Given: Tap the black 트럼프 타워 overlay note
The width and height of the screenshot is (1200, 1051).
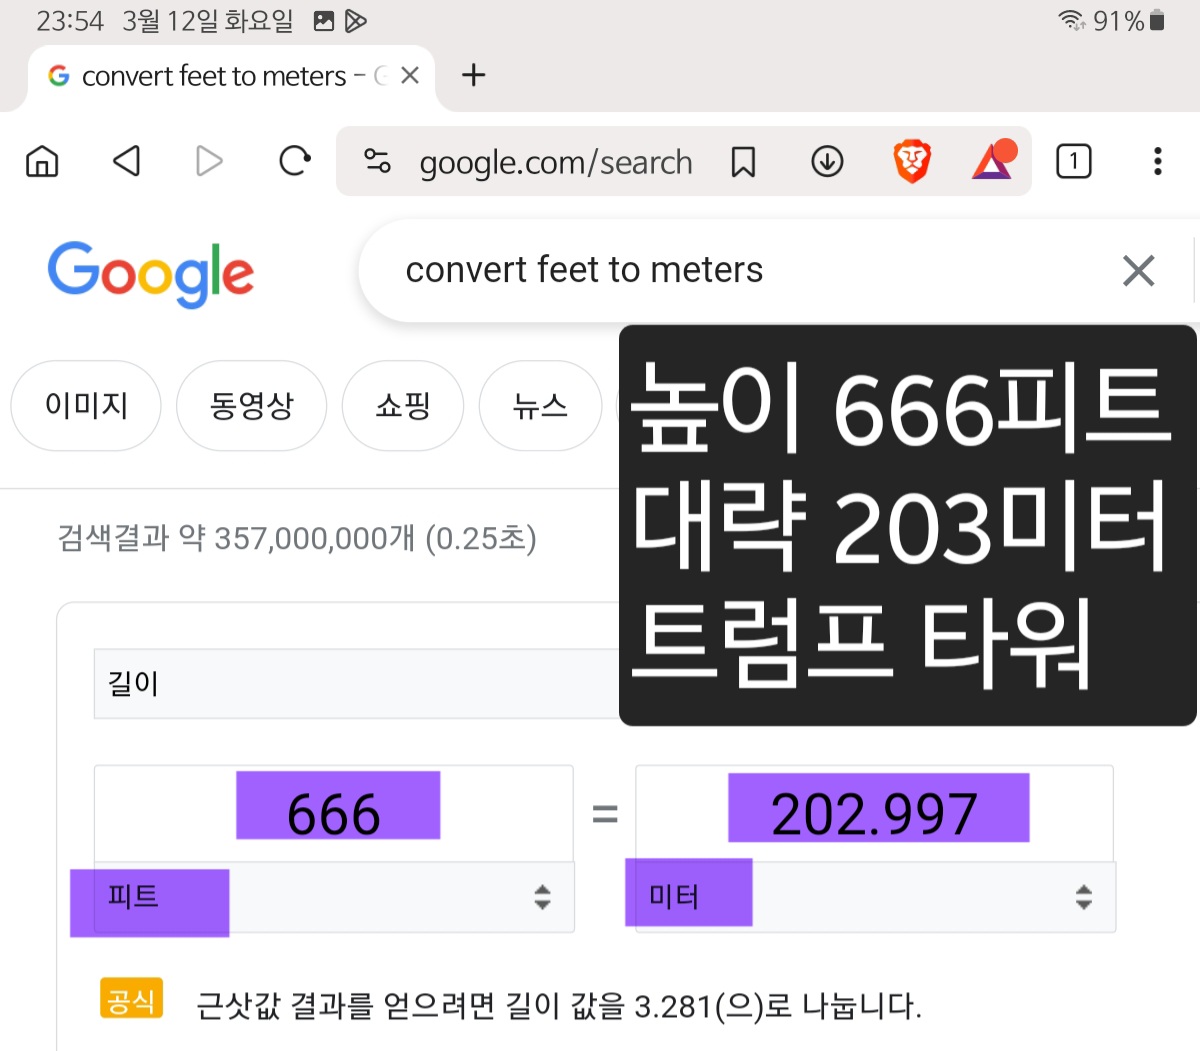Looking at the screenshot, I should [908, 525].
